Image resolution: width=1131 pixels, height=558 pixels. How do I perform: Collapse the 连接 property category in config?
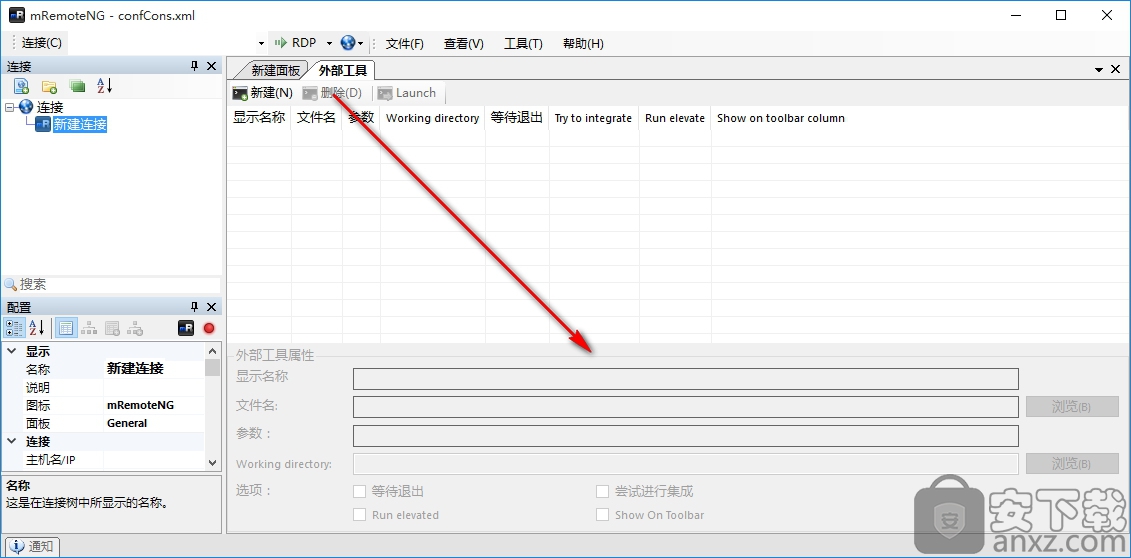[x=12, y=441]
